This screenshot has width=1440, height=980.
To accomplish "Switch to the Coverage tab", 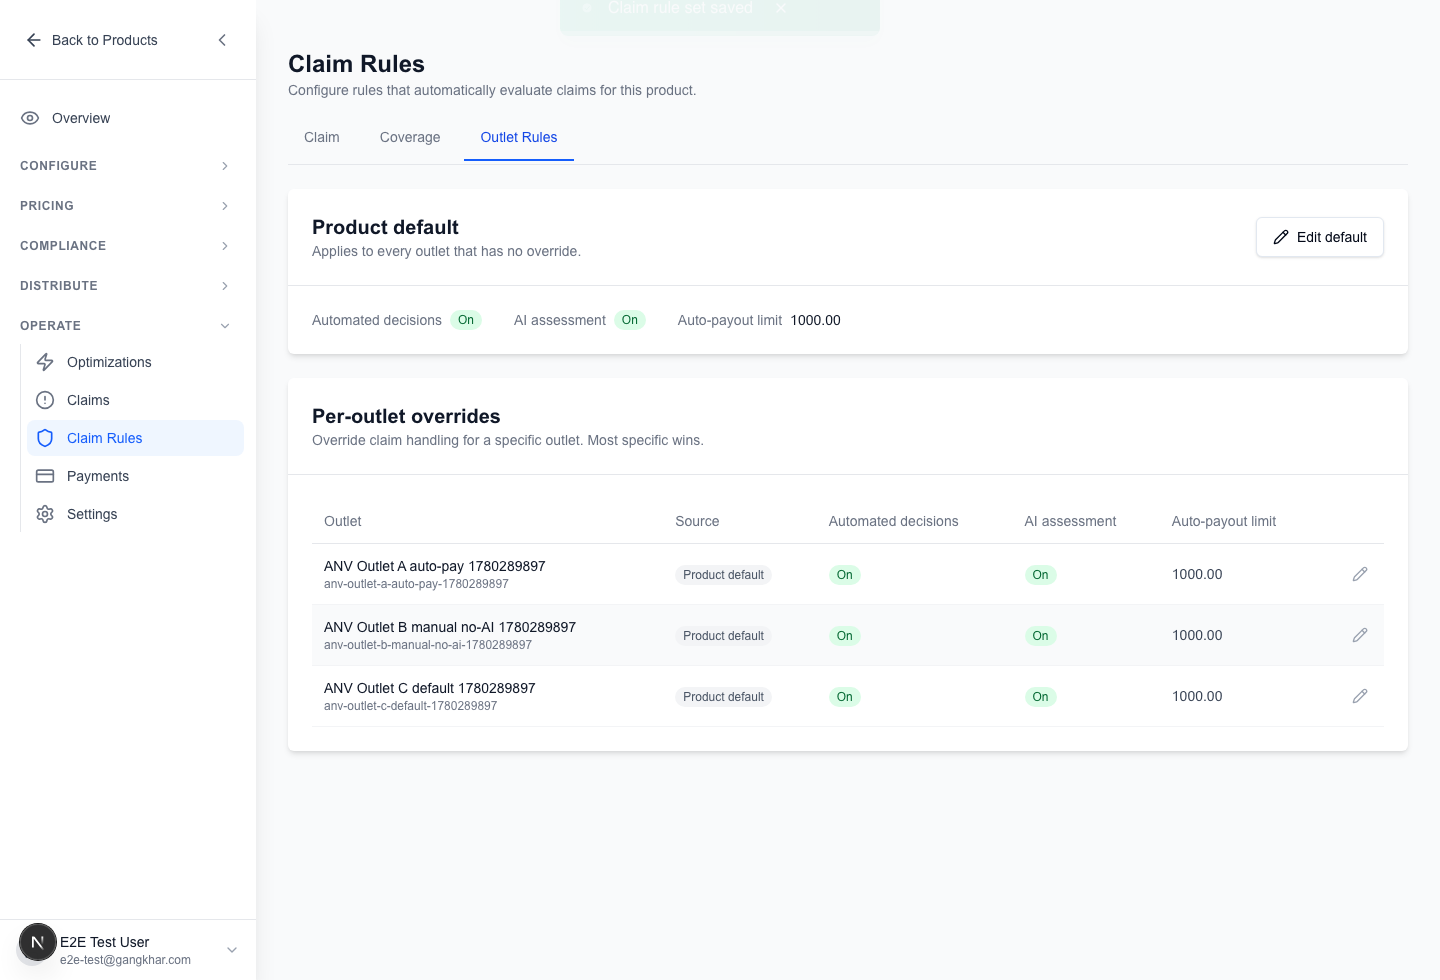I will click(x=410, y=137).
